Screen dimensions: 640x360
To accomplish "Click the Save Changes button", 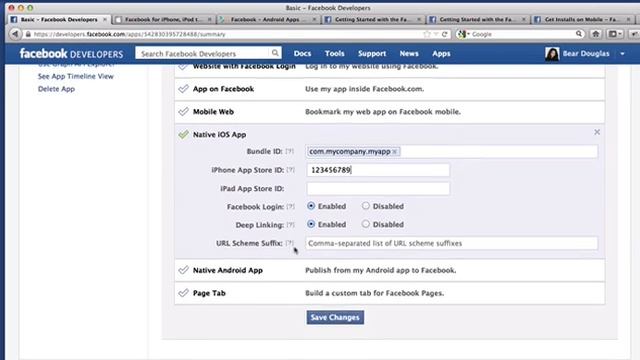I will (x=335, y=317).
